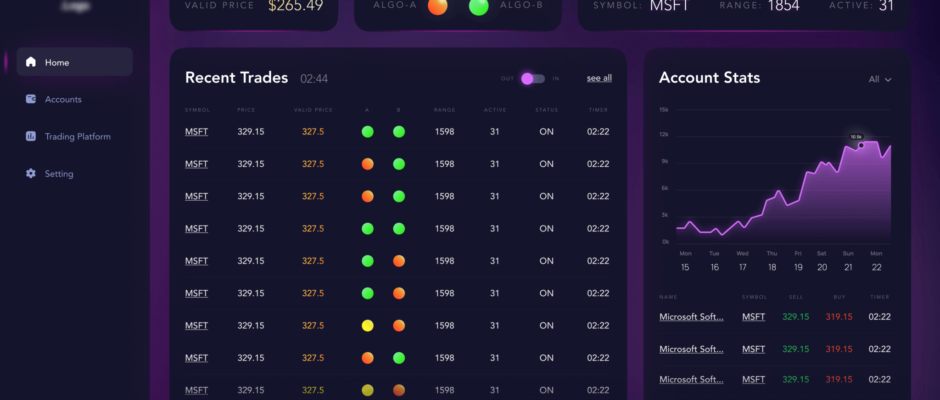Open the All dropdown in Account Stats

click(x=880, y=79)
